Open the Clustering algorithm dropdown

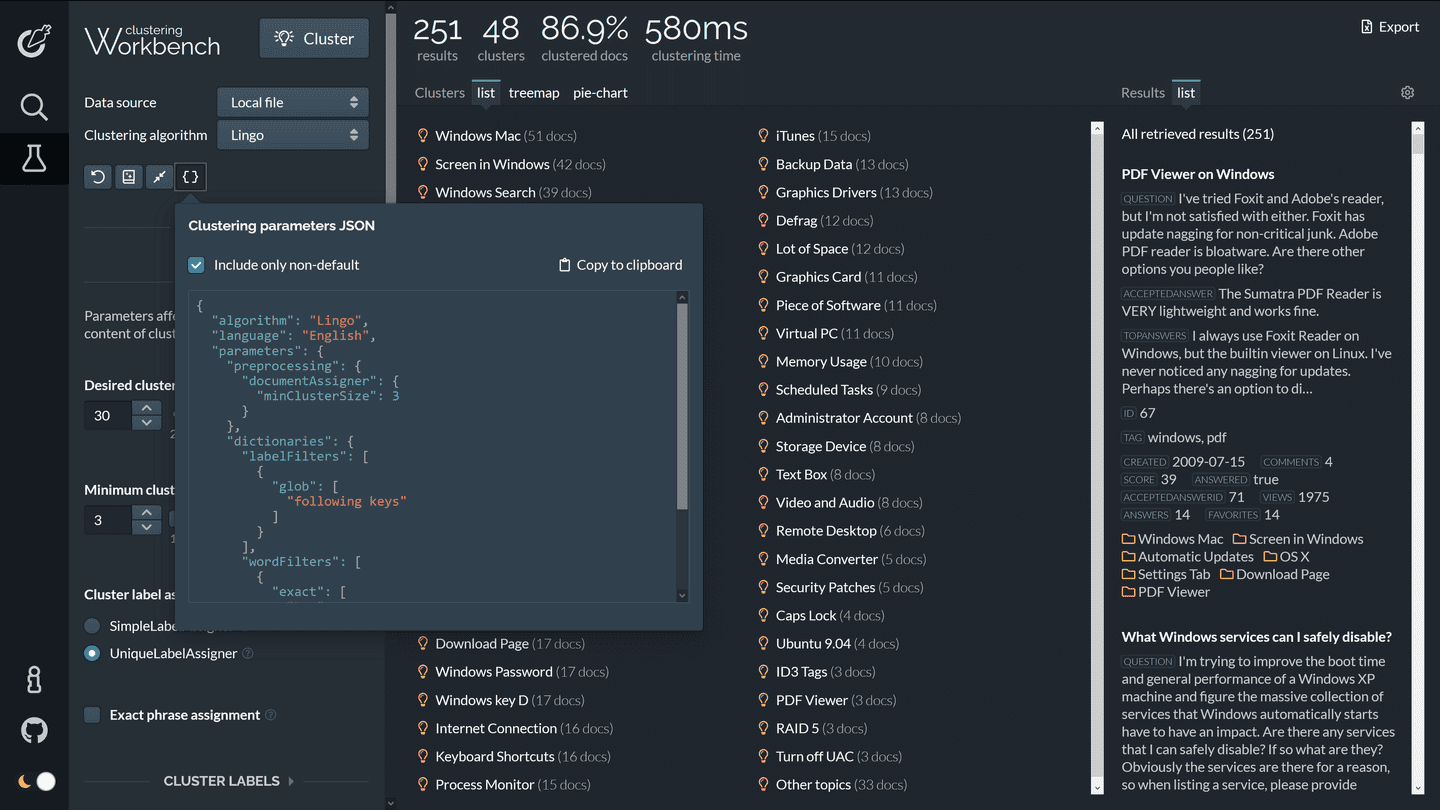(x=292, y=134)
